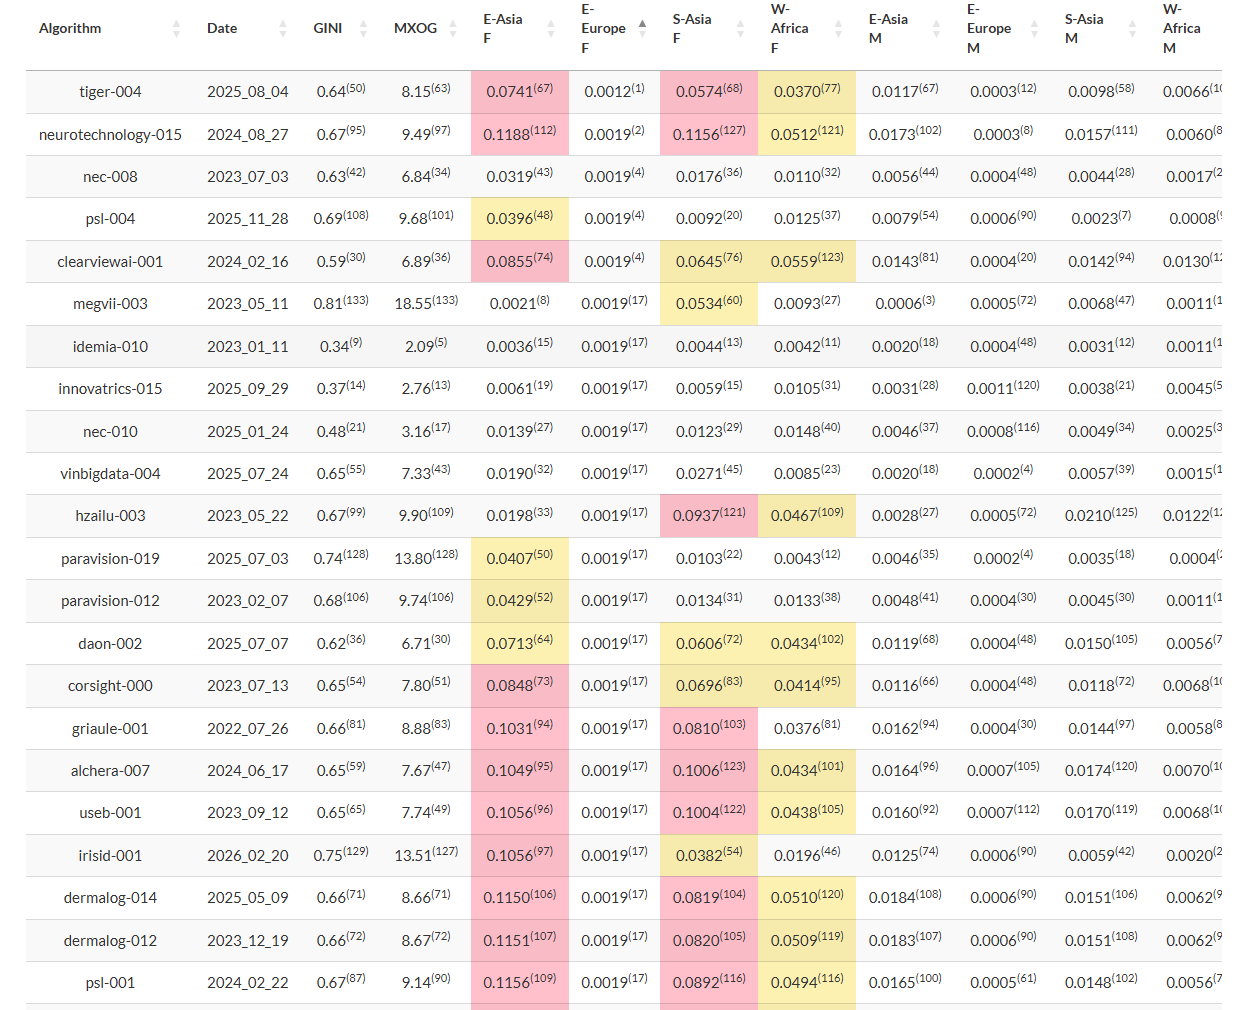
Task: Select the W-Africa M column header
Action: pyautogui.click(x=1182, y=29)
